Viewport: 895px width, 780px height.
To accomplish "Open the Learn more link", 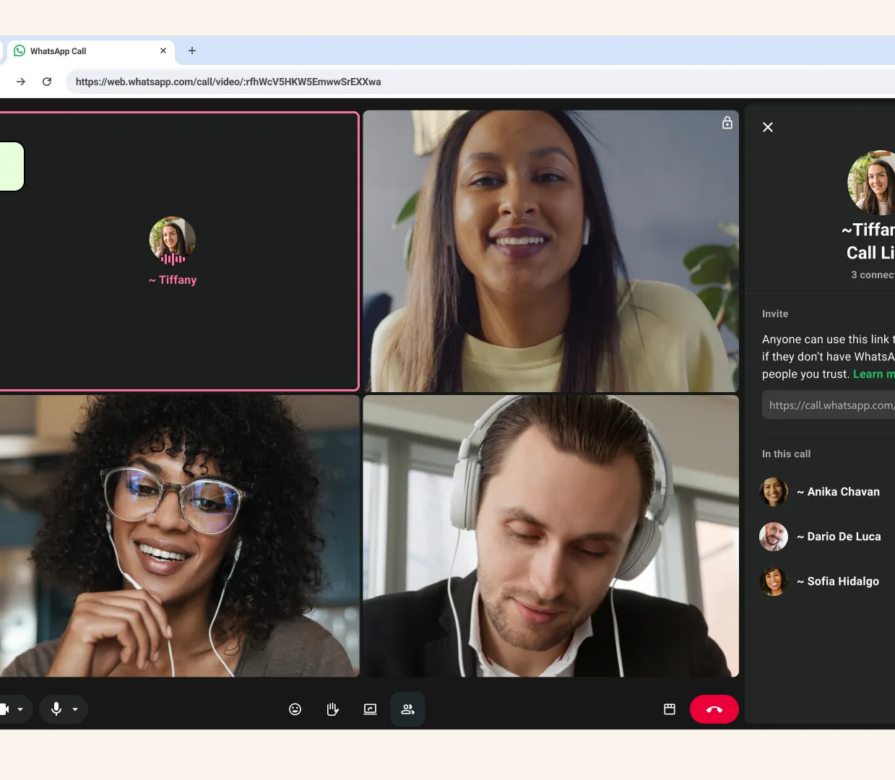I will [874, 374].
